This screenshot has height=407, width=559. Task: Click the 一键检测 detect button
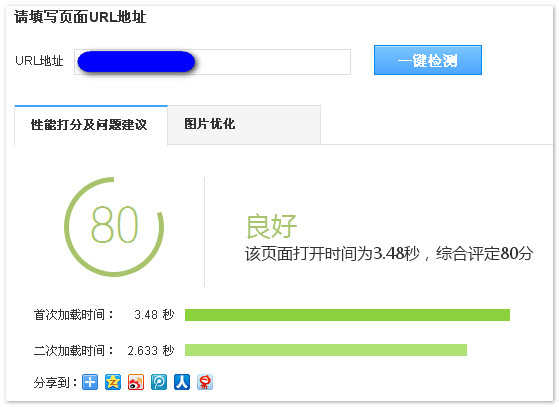tap(428, 60)
